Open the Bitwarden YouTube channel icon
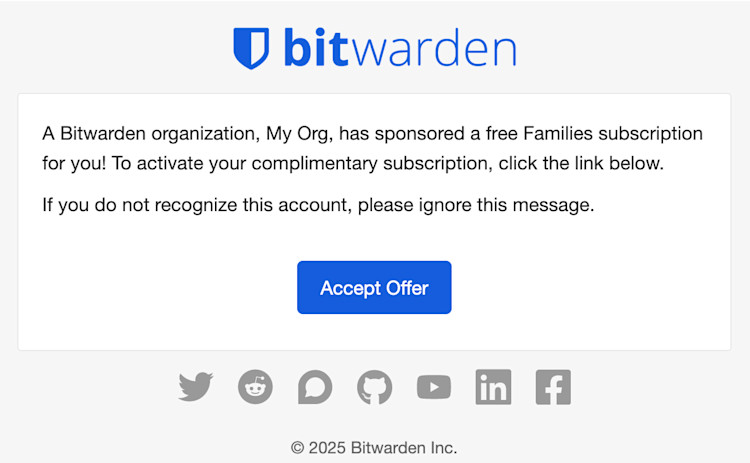The width and height of the screenshot is (750, 463). click(434, 387)
